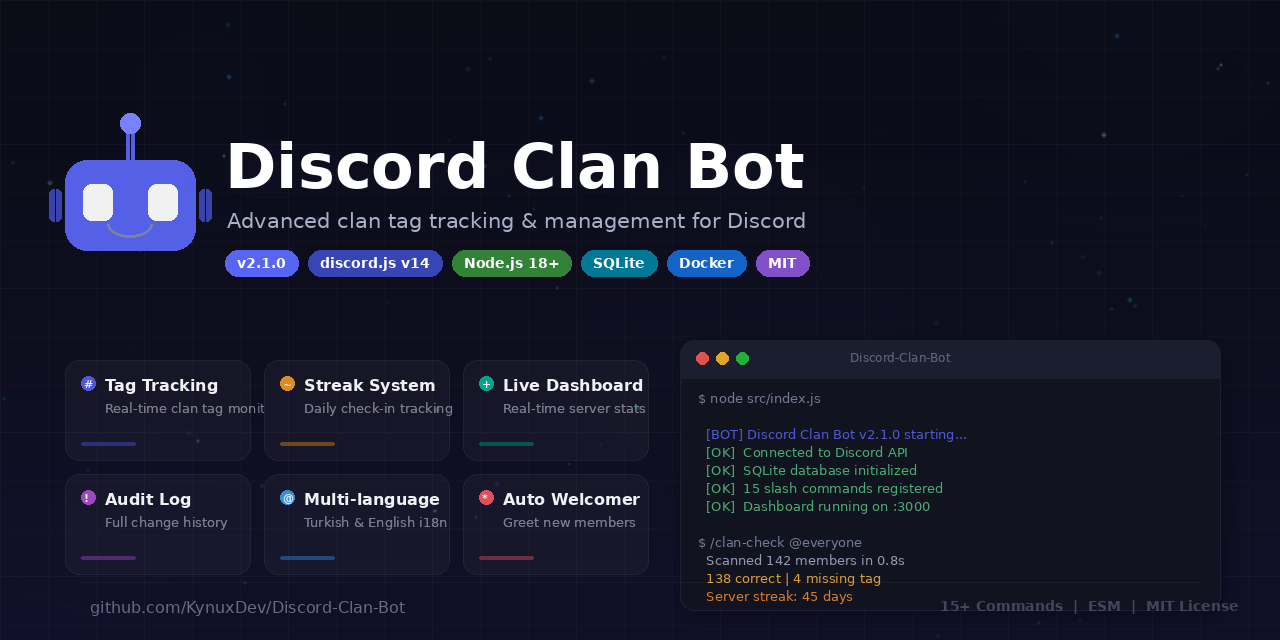
Task: Click the yellow traffic light in terminal window
Action: (722, 358)
